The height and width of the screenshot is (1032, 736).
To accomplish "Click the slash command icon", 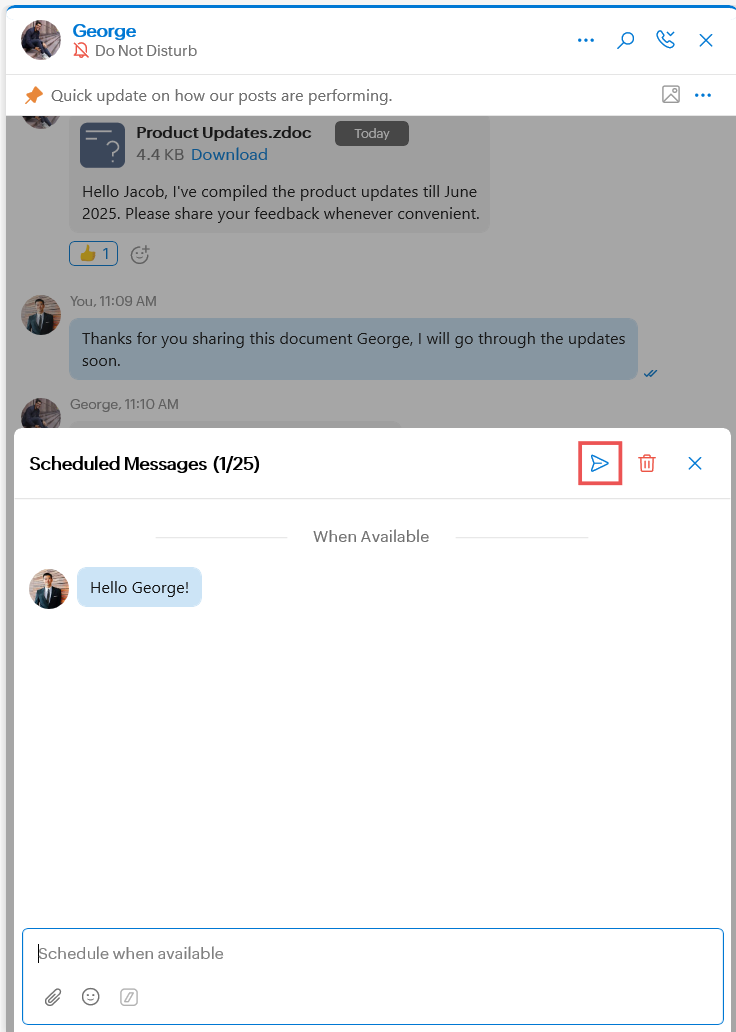I will (128, 996).
